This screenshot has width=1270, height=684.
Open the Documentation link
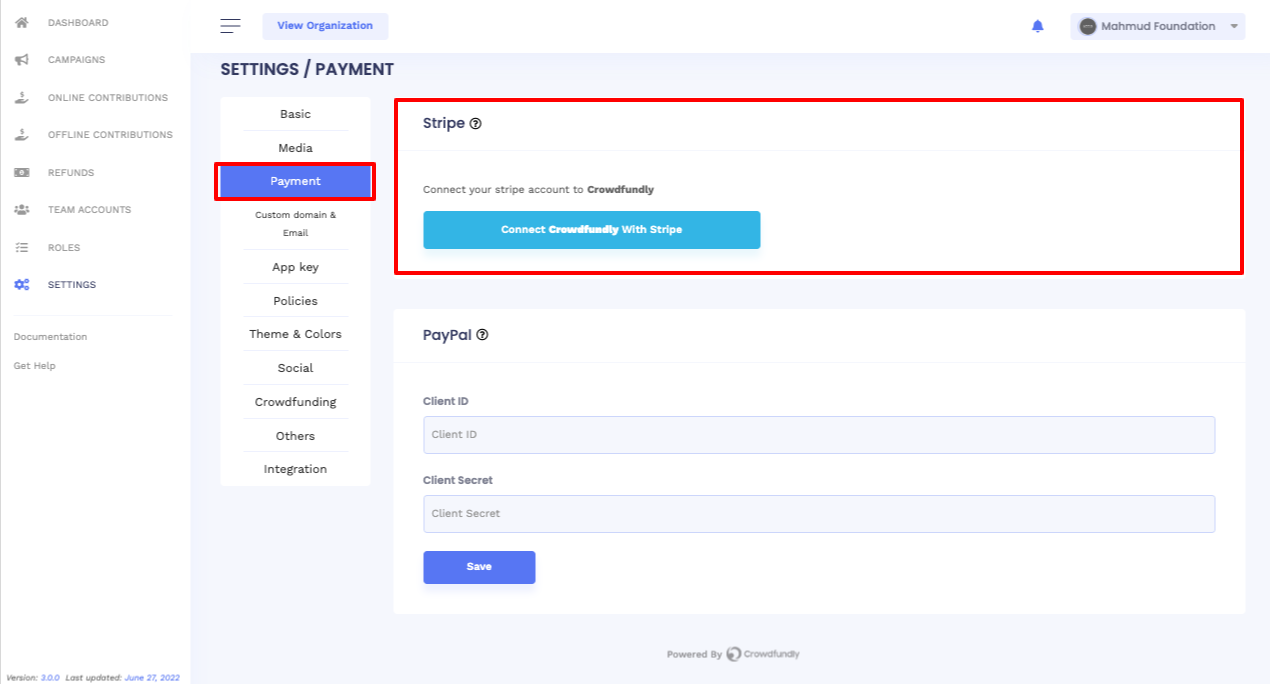pyautogui.click(x=50, y=337)
